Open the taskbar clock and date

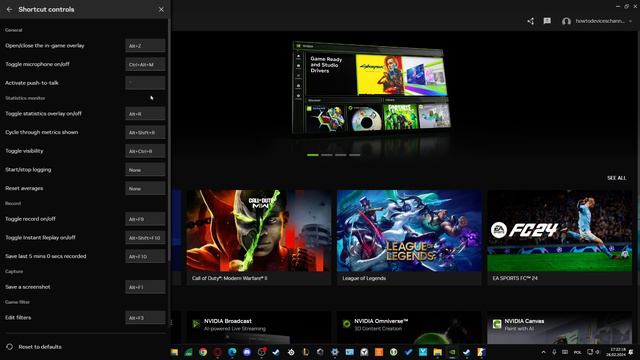pyautogui.click(x=616, y=352)
